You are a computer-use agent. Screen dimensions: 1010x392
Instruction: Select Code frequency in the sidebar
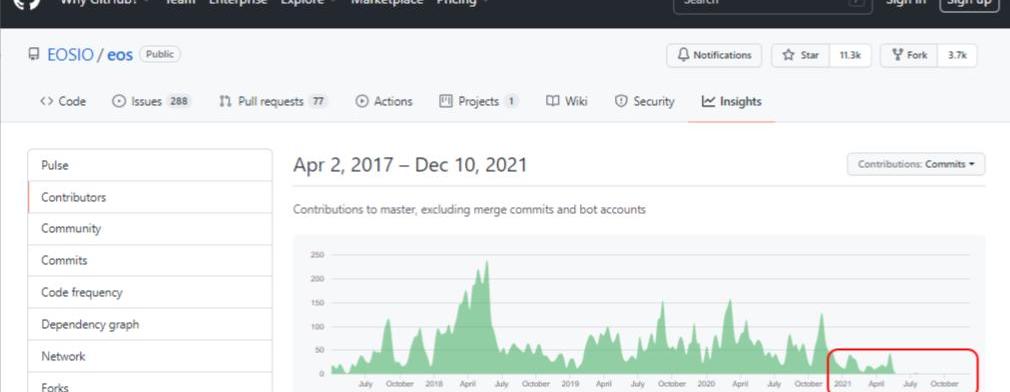(150, 292)
